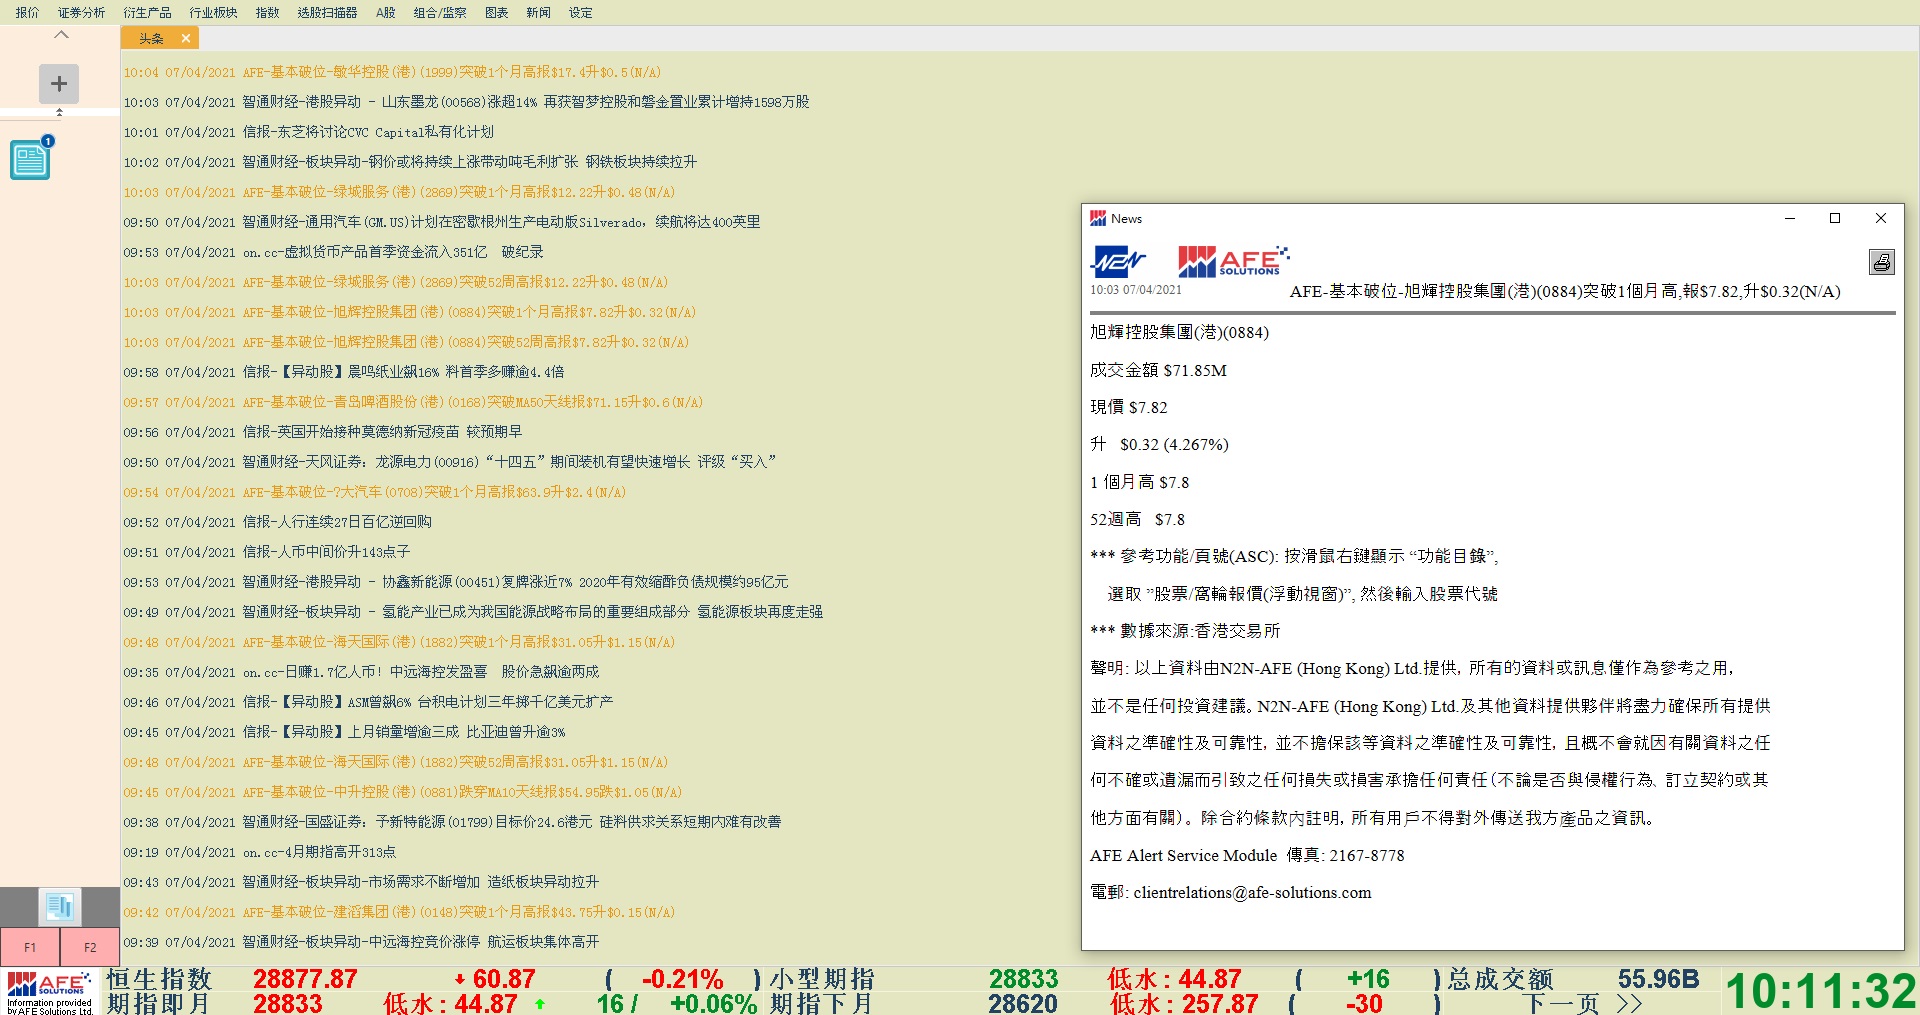The width and height of the screenshot is (1920, 1015).
Task: Open the A股 menu
Action: pos(386,12)
